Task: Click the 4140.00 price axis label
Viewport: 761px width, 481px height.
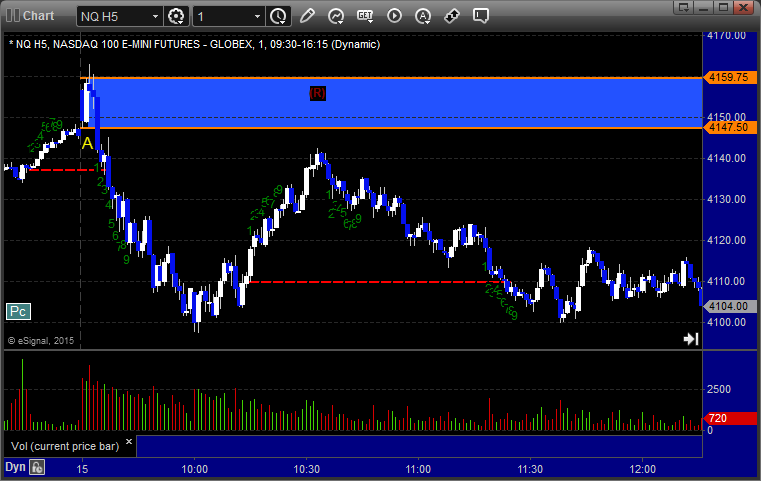Action: coord(727,158)
